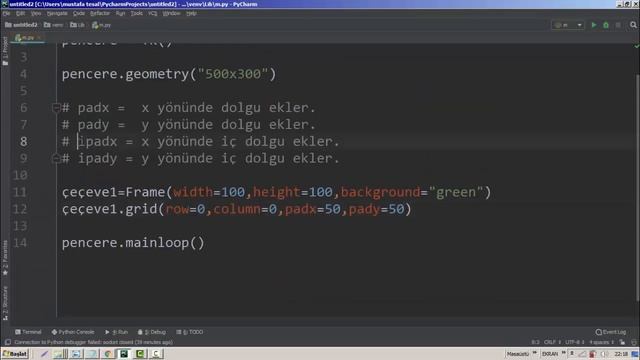Click the untitled2 project breadcrumb

pyautogui.click(x=21, y=25)
